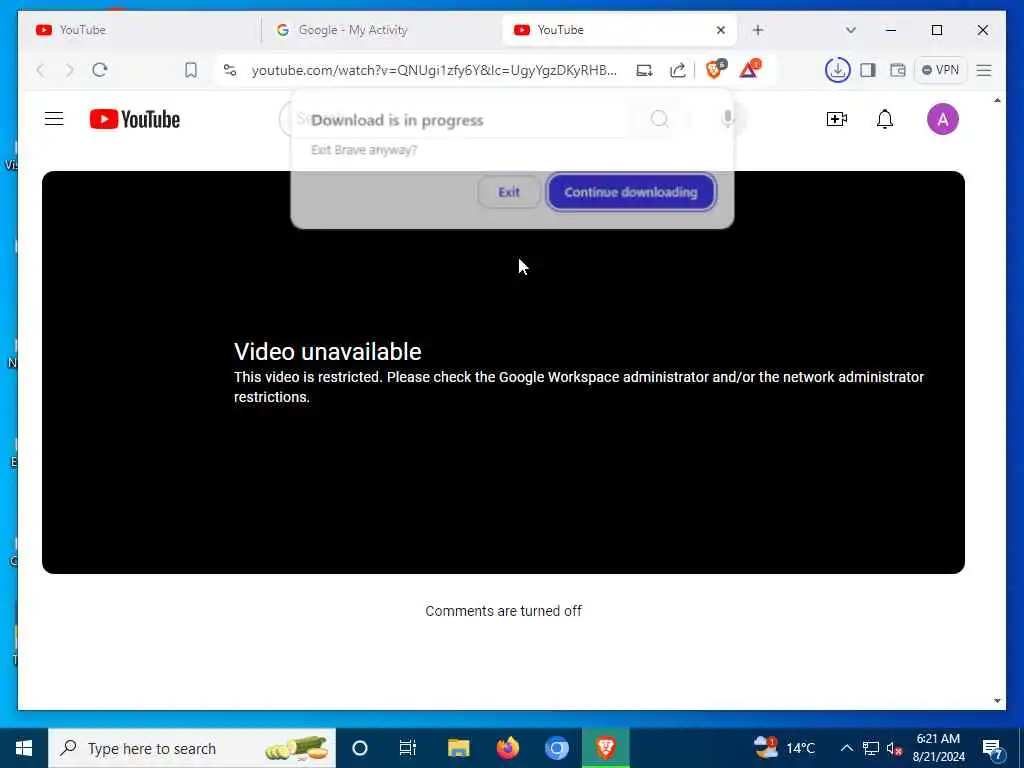
Task: Reload the page with refresh icon
Action: (x=99, y=70)
